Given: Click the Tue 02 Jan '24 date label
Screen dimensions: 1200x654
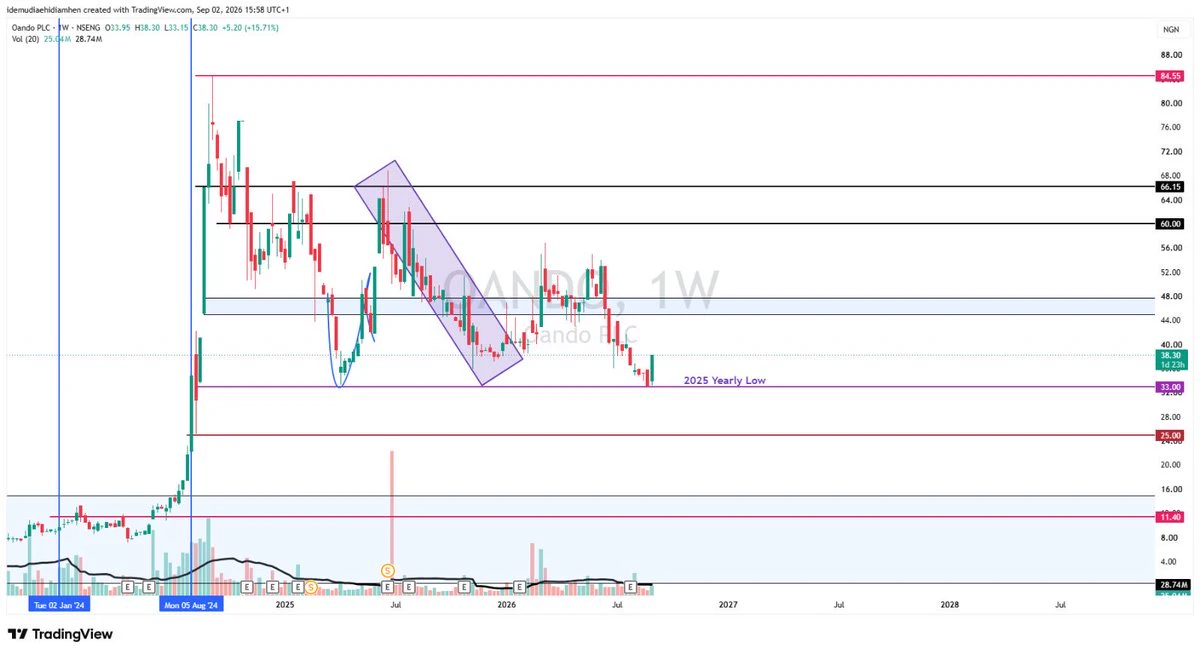Looking at the screenshot, I should point(59,605).
